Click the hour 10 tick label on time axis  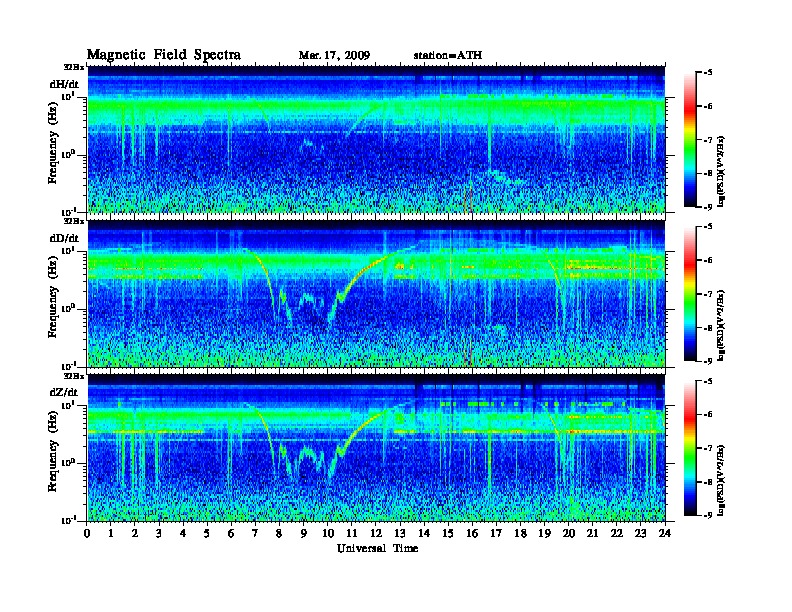click(328, 533)
